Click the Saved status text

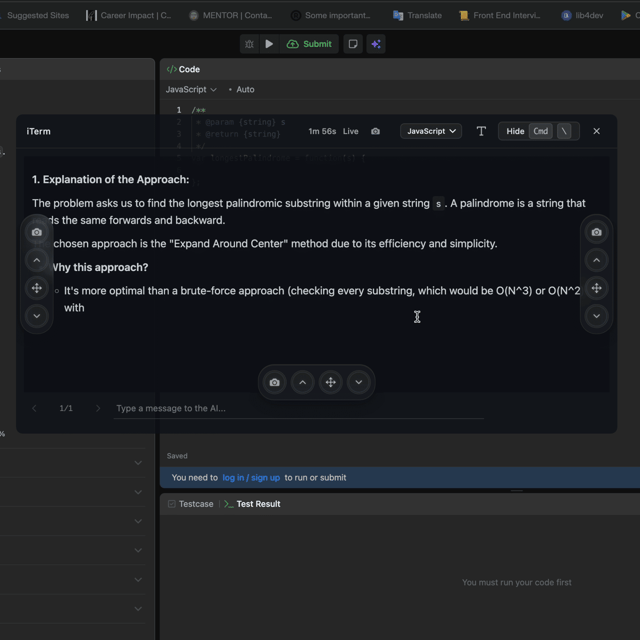177,456
